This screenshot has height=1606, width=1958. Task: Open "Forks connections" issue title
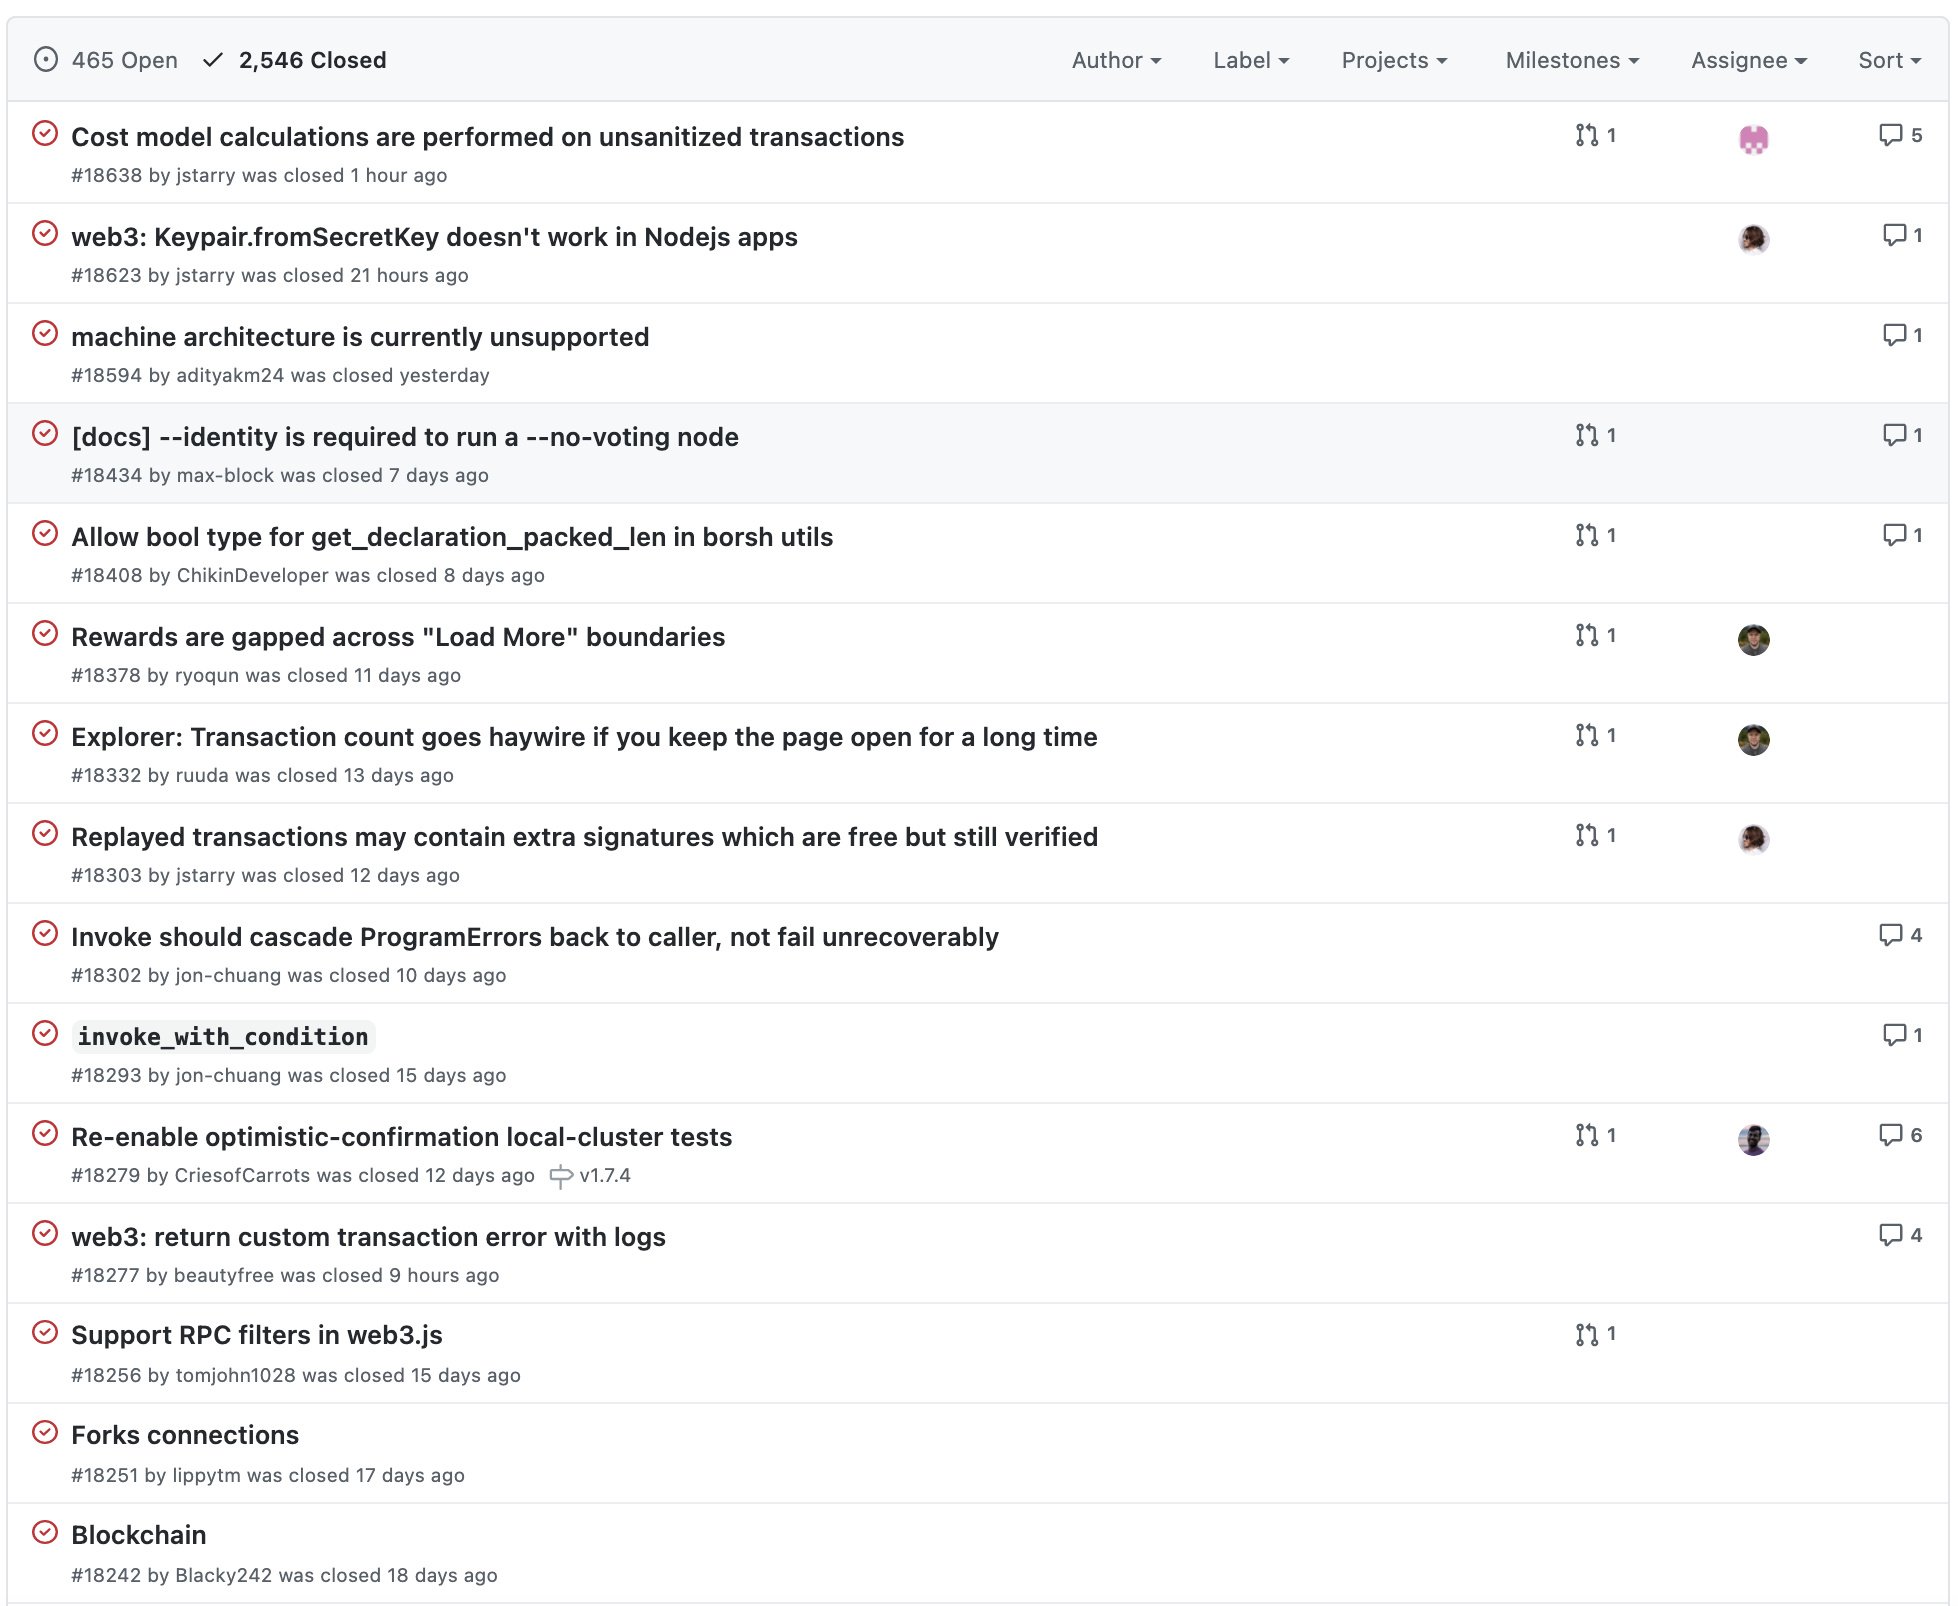tap(185, 1435)
